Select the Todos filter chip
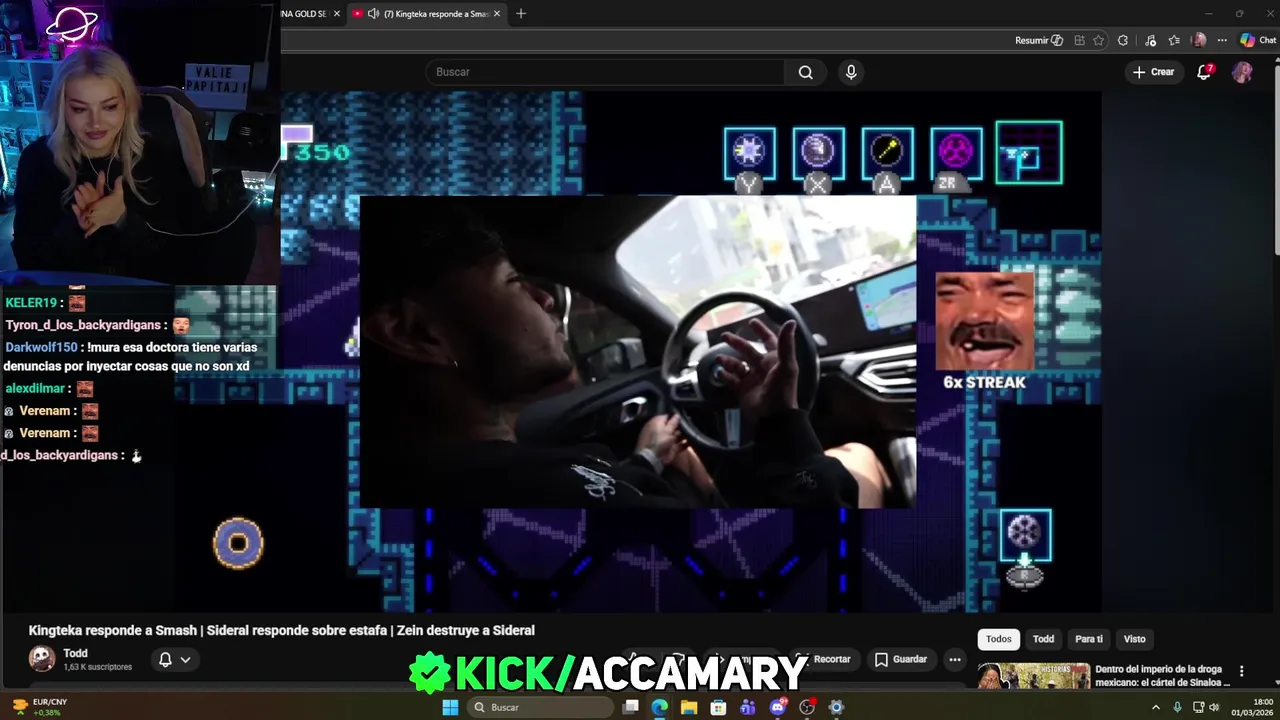Viewport: 1280px width, 720px height. 999,639
